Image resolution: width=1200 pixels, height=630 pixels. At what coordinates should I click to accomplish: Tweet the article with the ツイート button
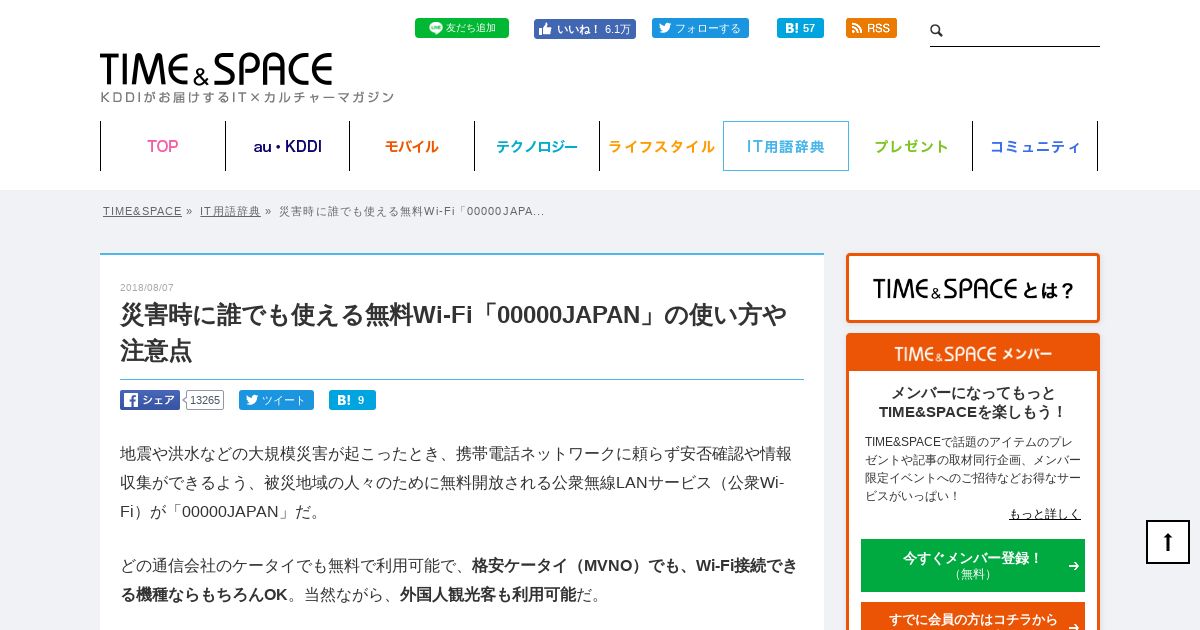pos(276,400)
